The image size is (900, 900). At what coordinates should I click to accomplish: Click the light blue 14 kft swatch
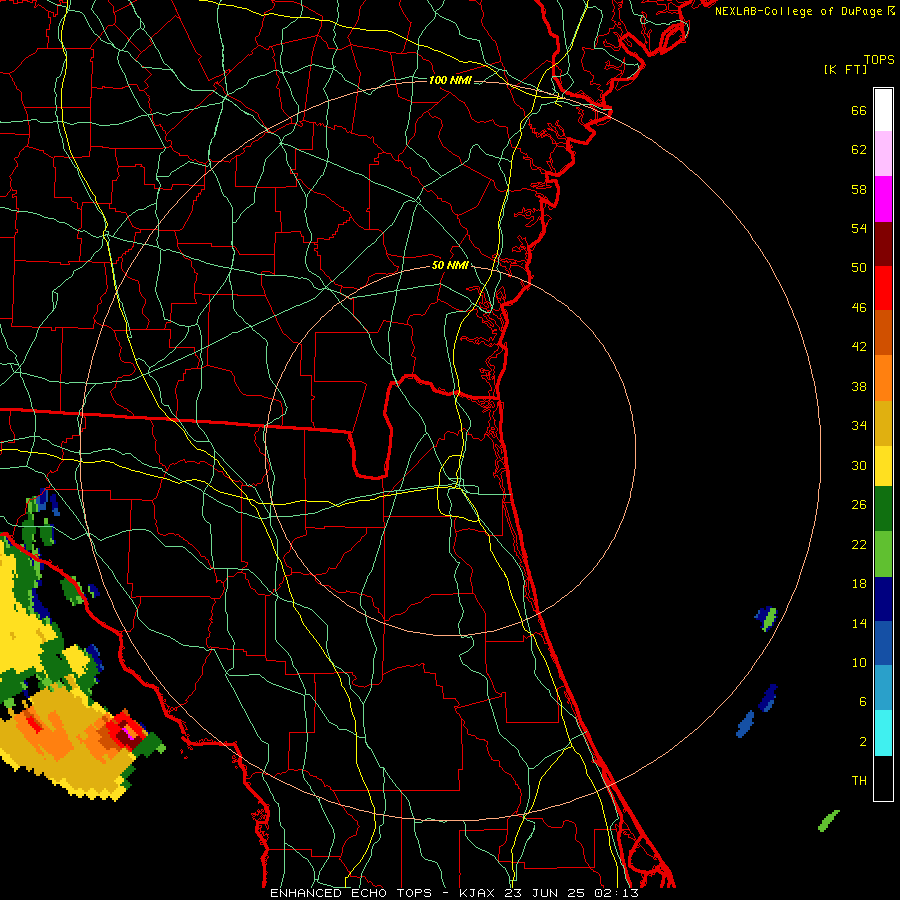883,688
